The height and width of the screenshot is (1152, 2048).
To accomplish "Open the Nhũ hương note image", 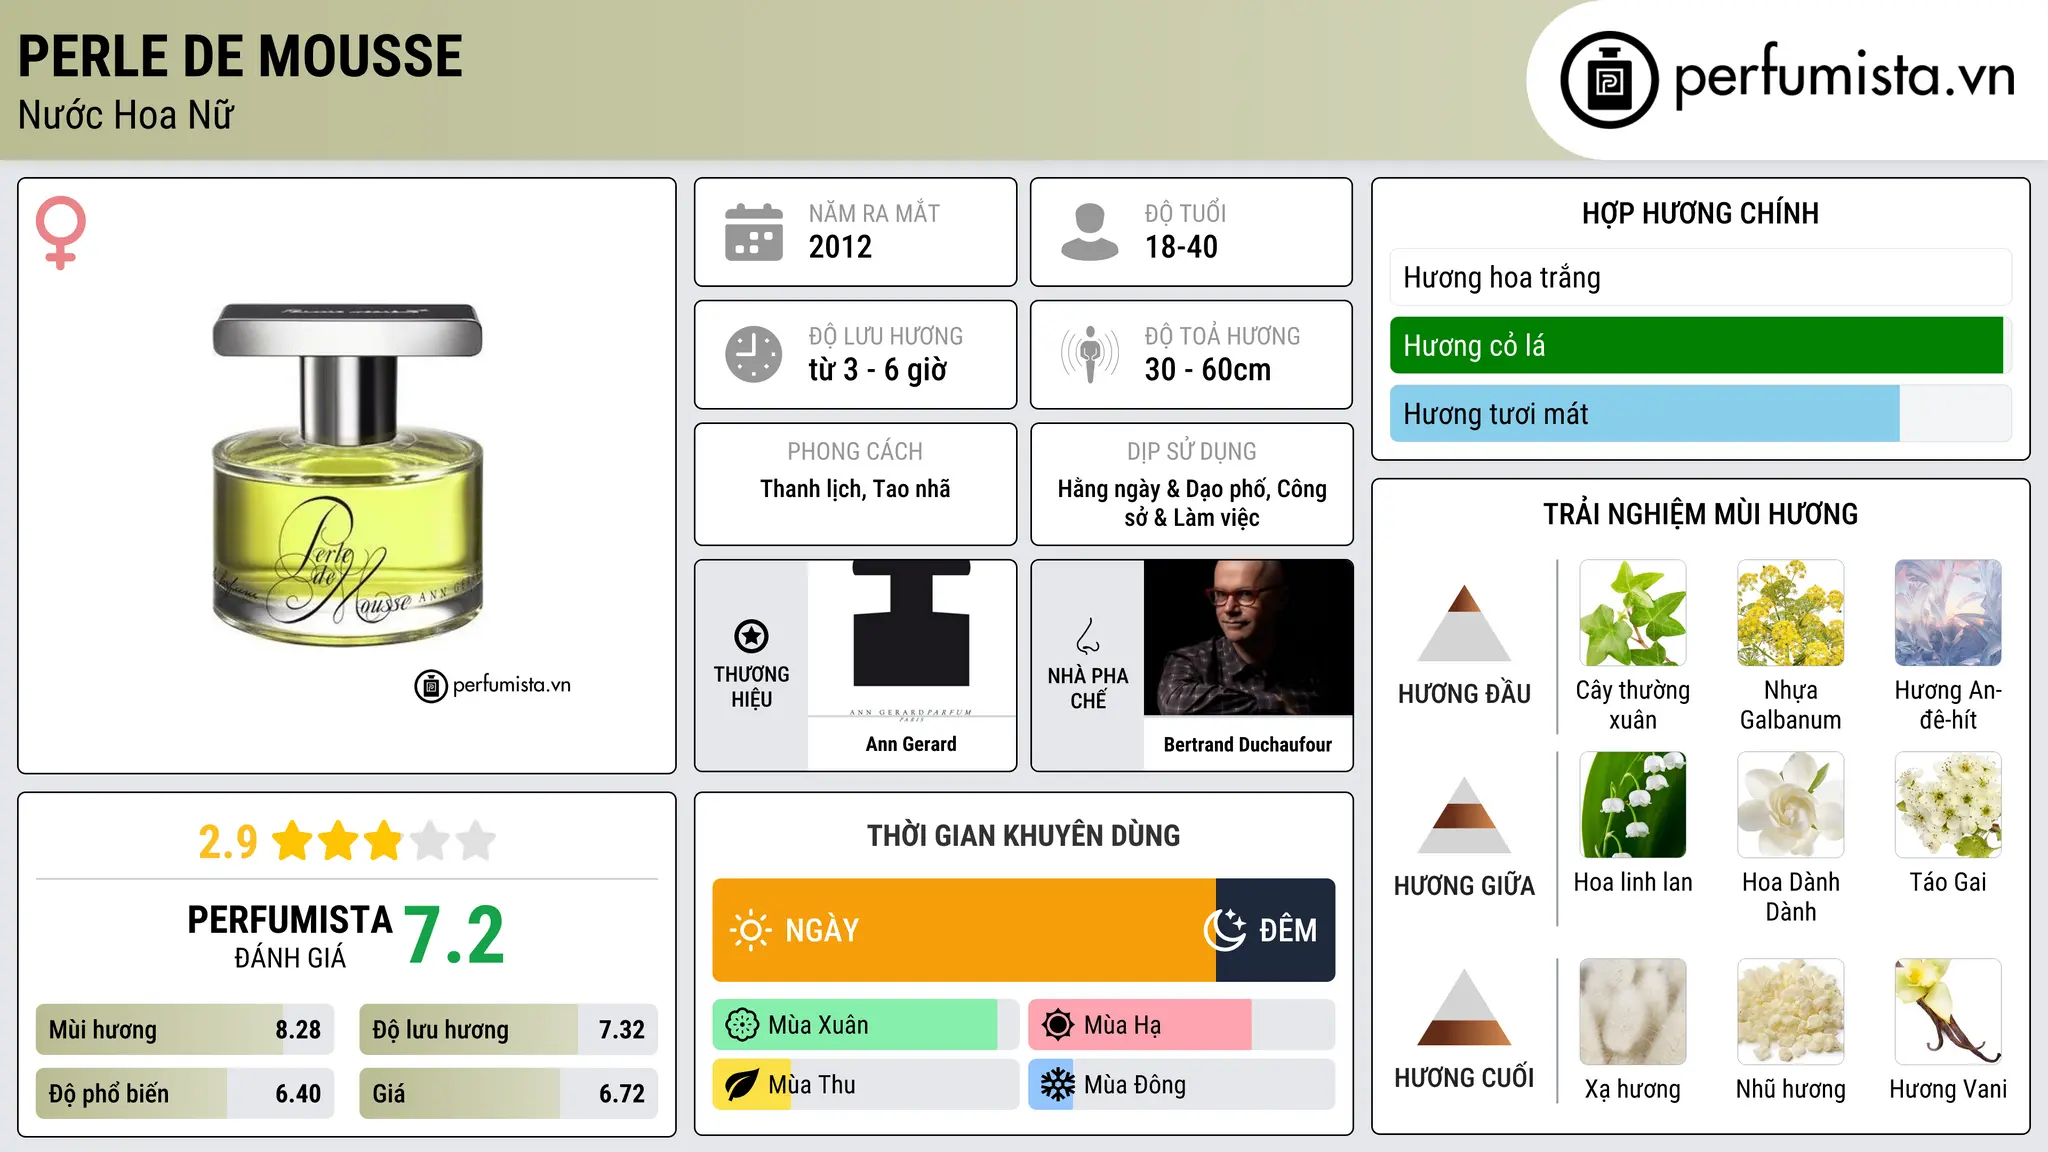I will coord(1791,1012).
